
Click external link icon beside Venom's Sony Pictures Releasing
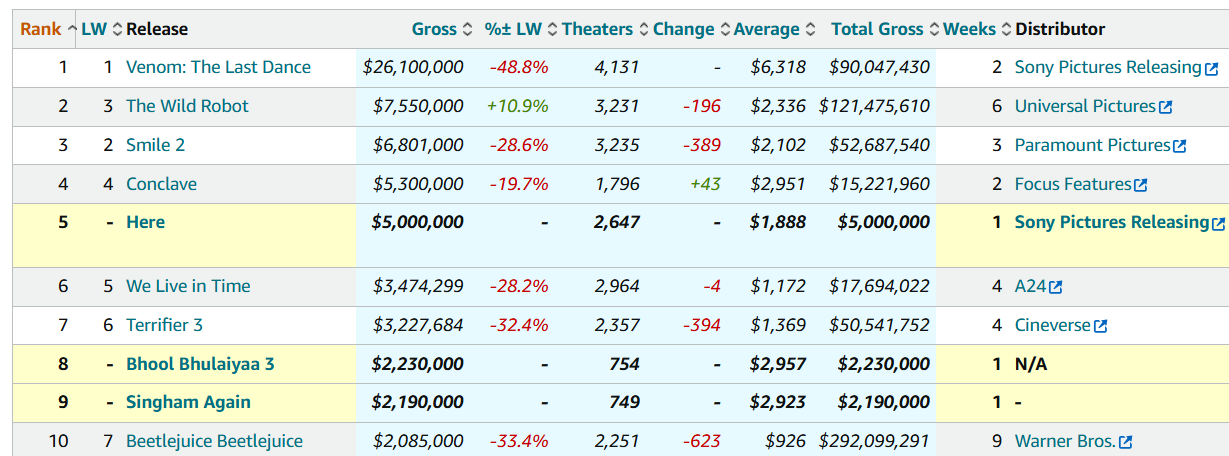[x=1211, y=69]
